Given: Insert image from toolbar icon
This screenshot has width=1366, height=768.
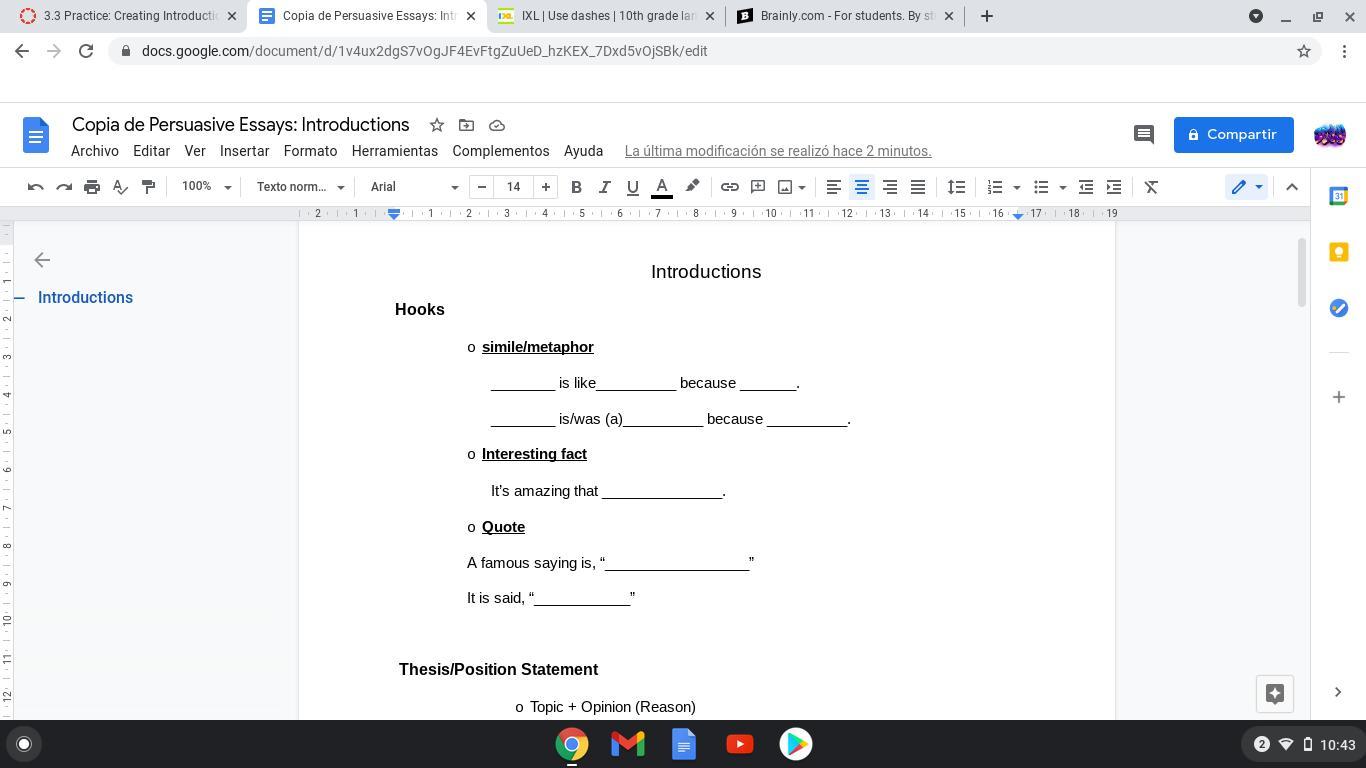Looking at the screenshot, I should 785,187.
